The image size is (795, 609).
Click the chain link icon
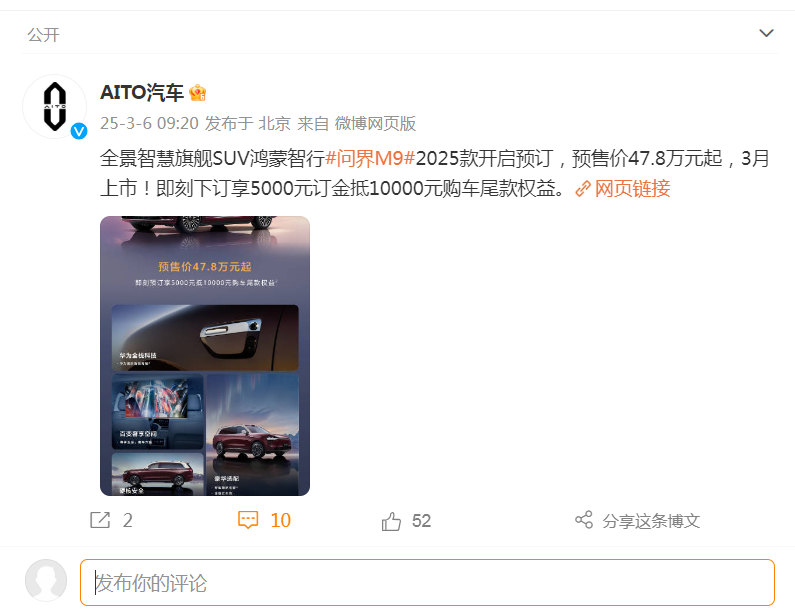tap(583, 189)
